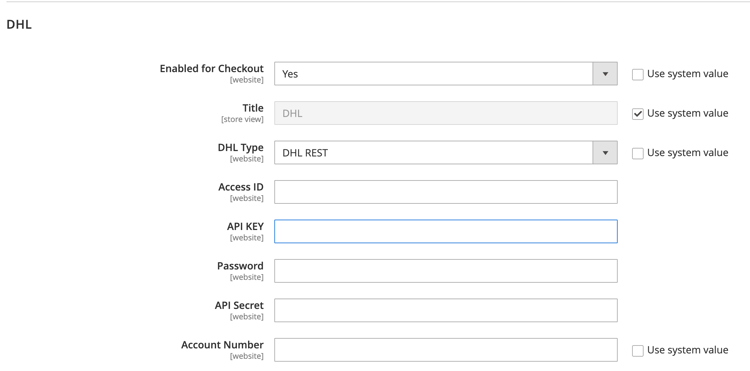Click the Title label
The image size is (750, 371).
253,108
